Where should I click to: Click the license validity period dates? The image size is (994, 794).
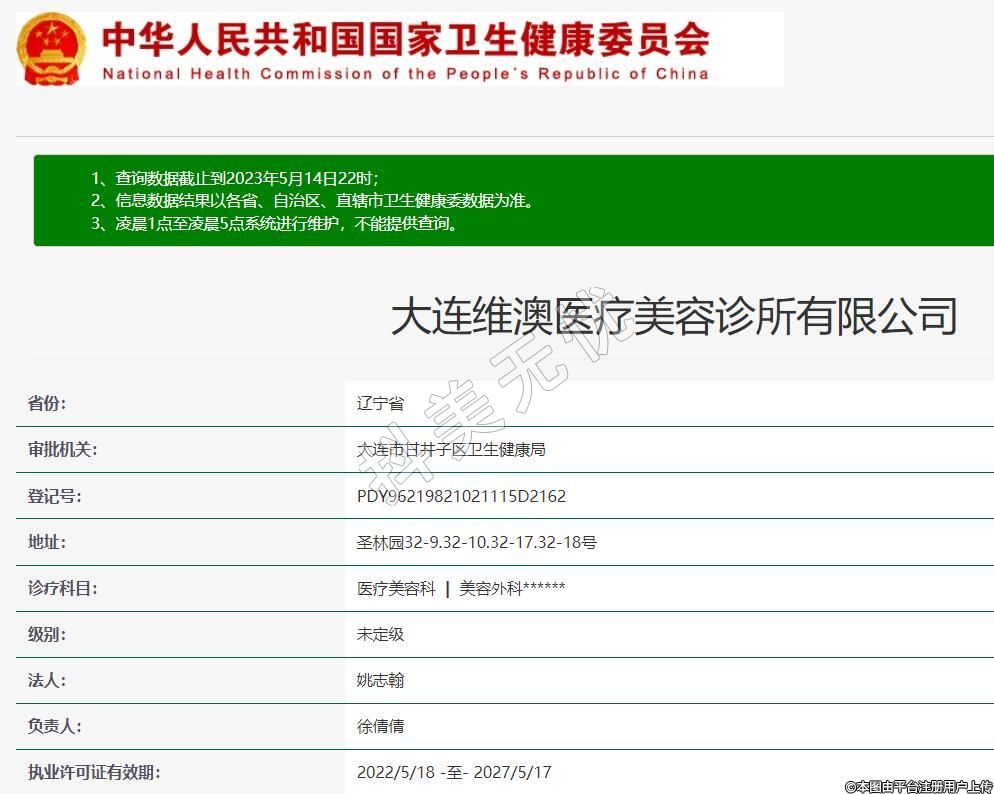click(454, 772)
